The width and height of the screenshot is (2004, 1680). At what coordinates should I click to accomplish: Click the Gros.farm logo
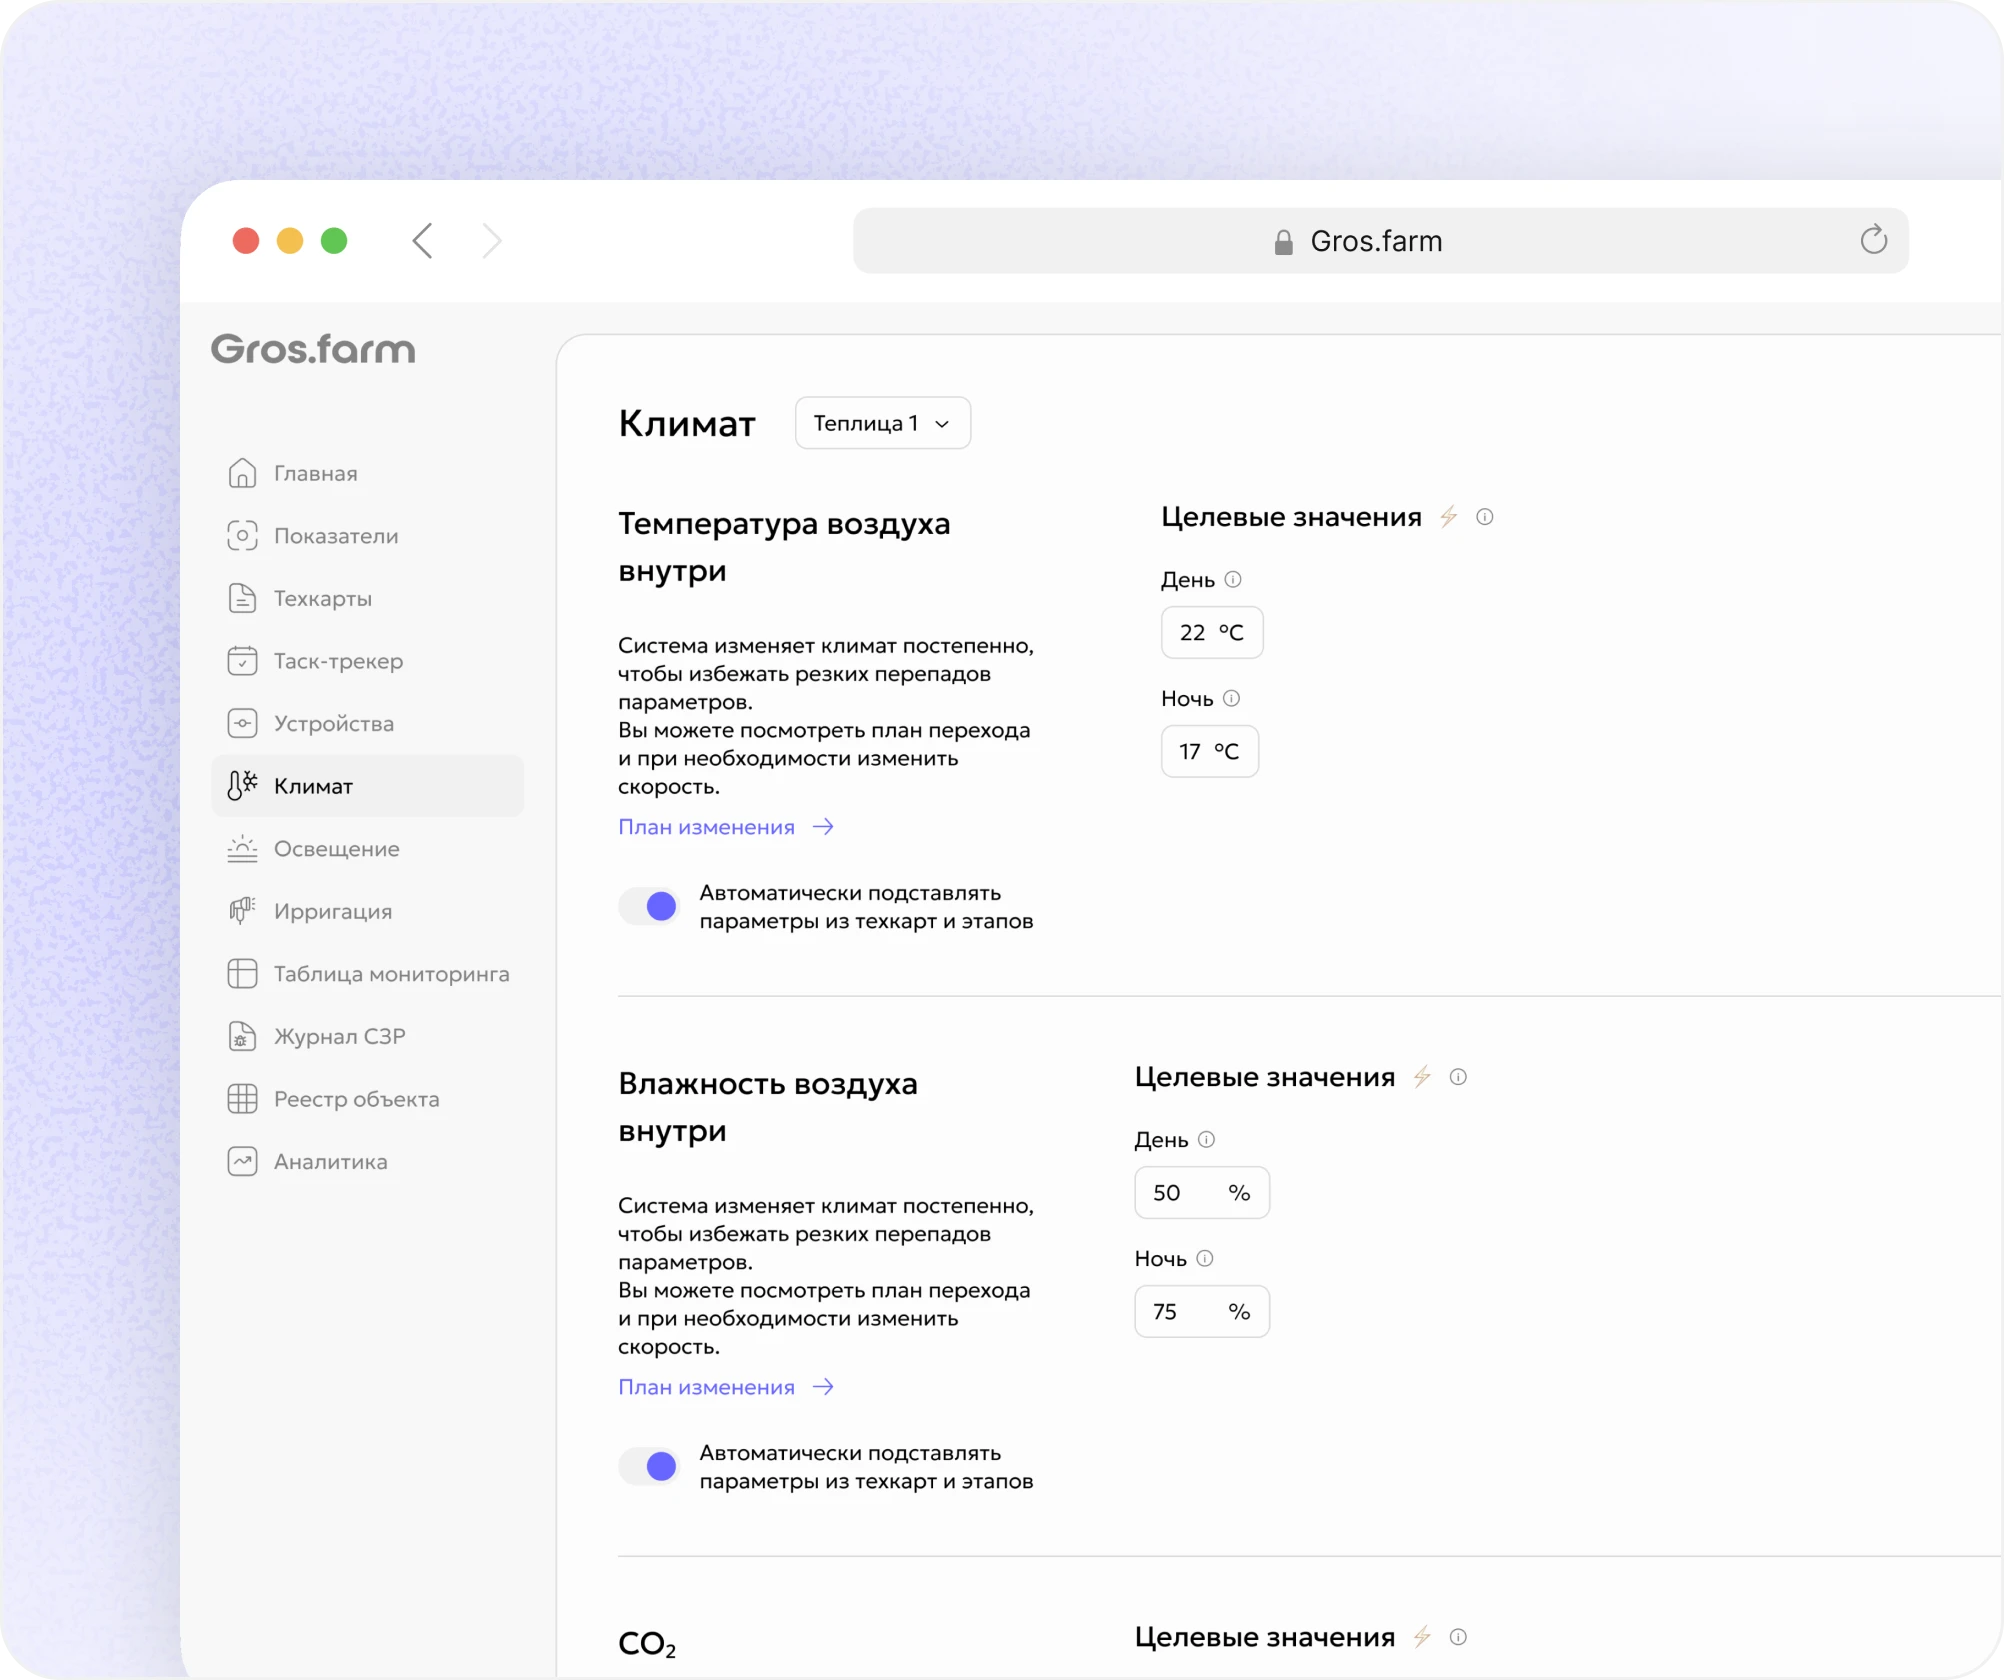pos(313,349)
